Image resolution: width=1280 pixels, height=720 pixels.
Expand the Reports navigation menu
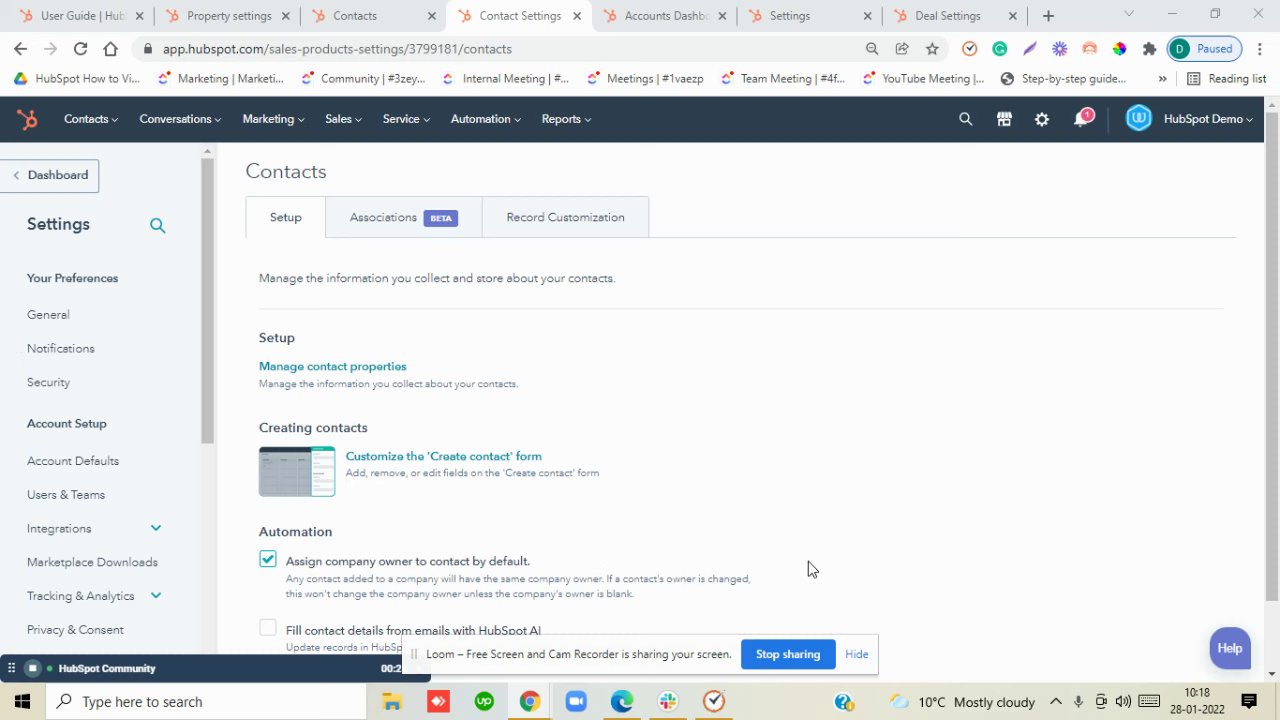[566, 119]
